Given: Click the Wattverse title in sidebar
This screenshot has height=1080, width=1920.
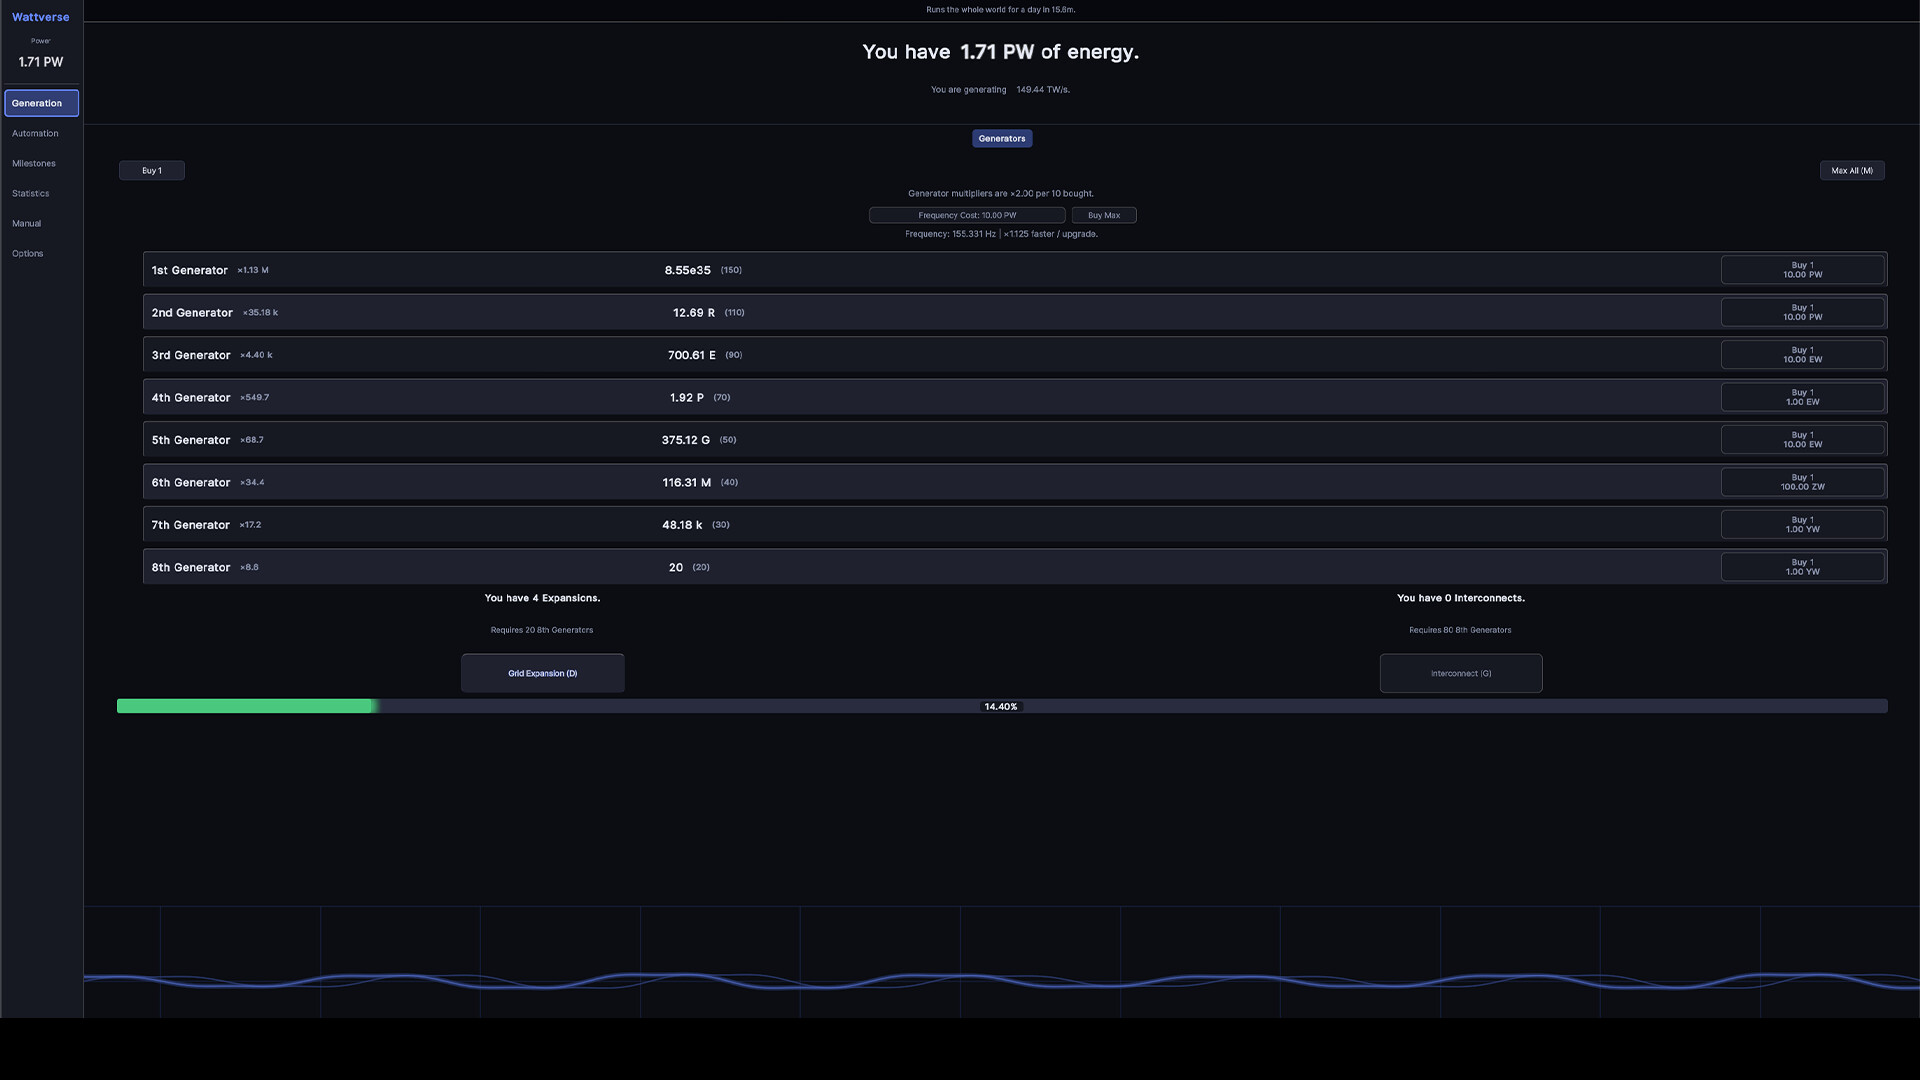Looking at the screenshot, I should click(41, 18).
